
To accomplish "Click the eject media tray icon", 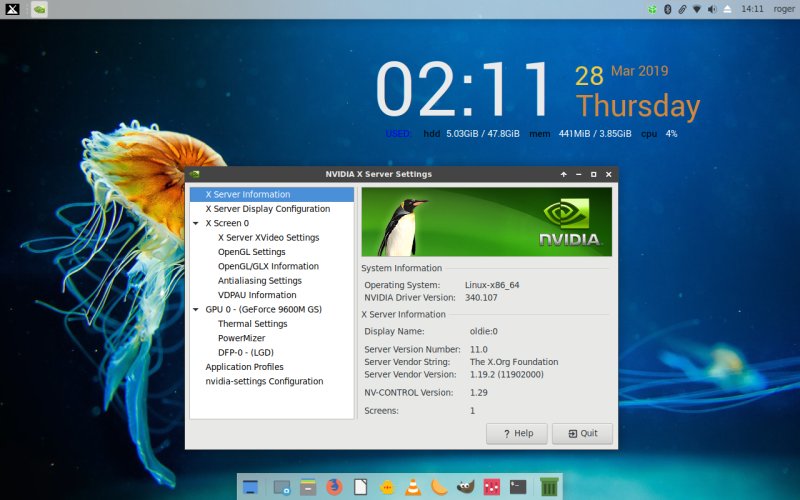I will 727,9.
